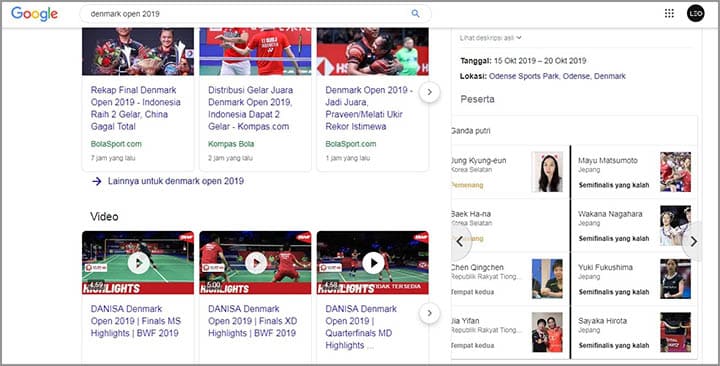Viewport: 720px width, 366px height.
Task: Click Praveen/Melati article thumbnail image
Action: [373, 51]
